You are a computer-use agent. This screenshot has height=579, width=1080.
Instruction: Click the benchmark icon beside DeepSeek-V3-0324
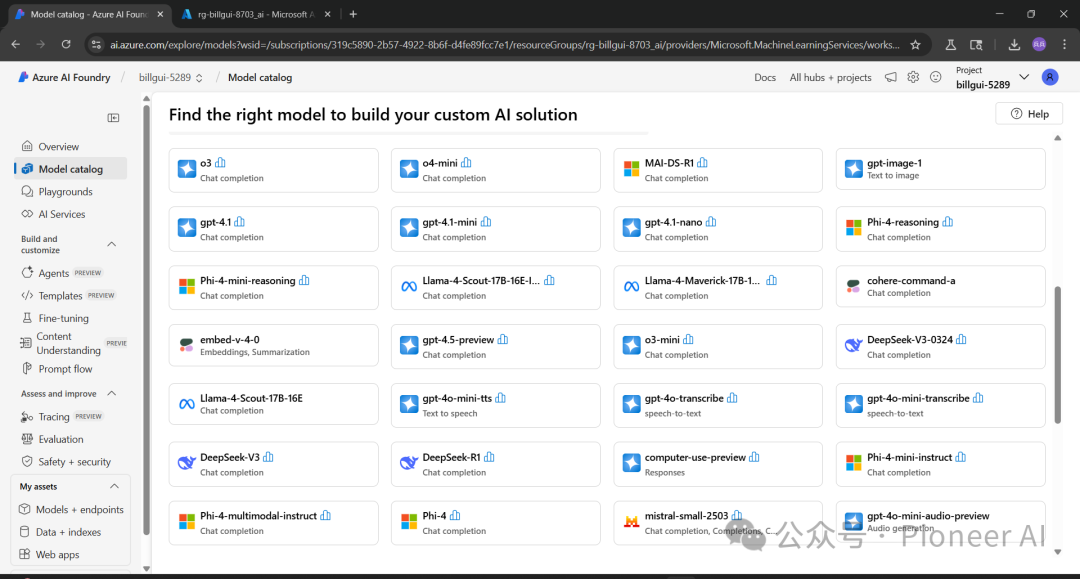pos(962,339)
